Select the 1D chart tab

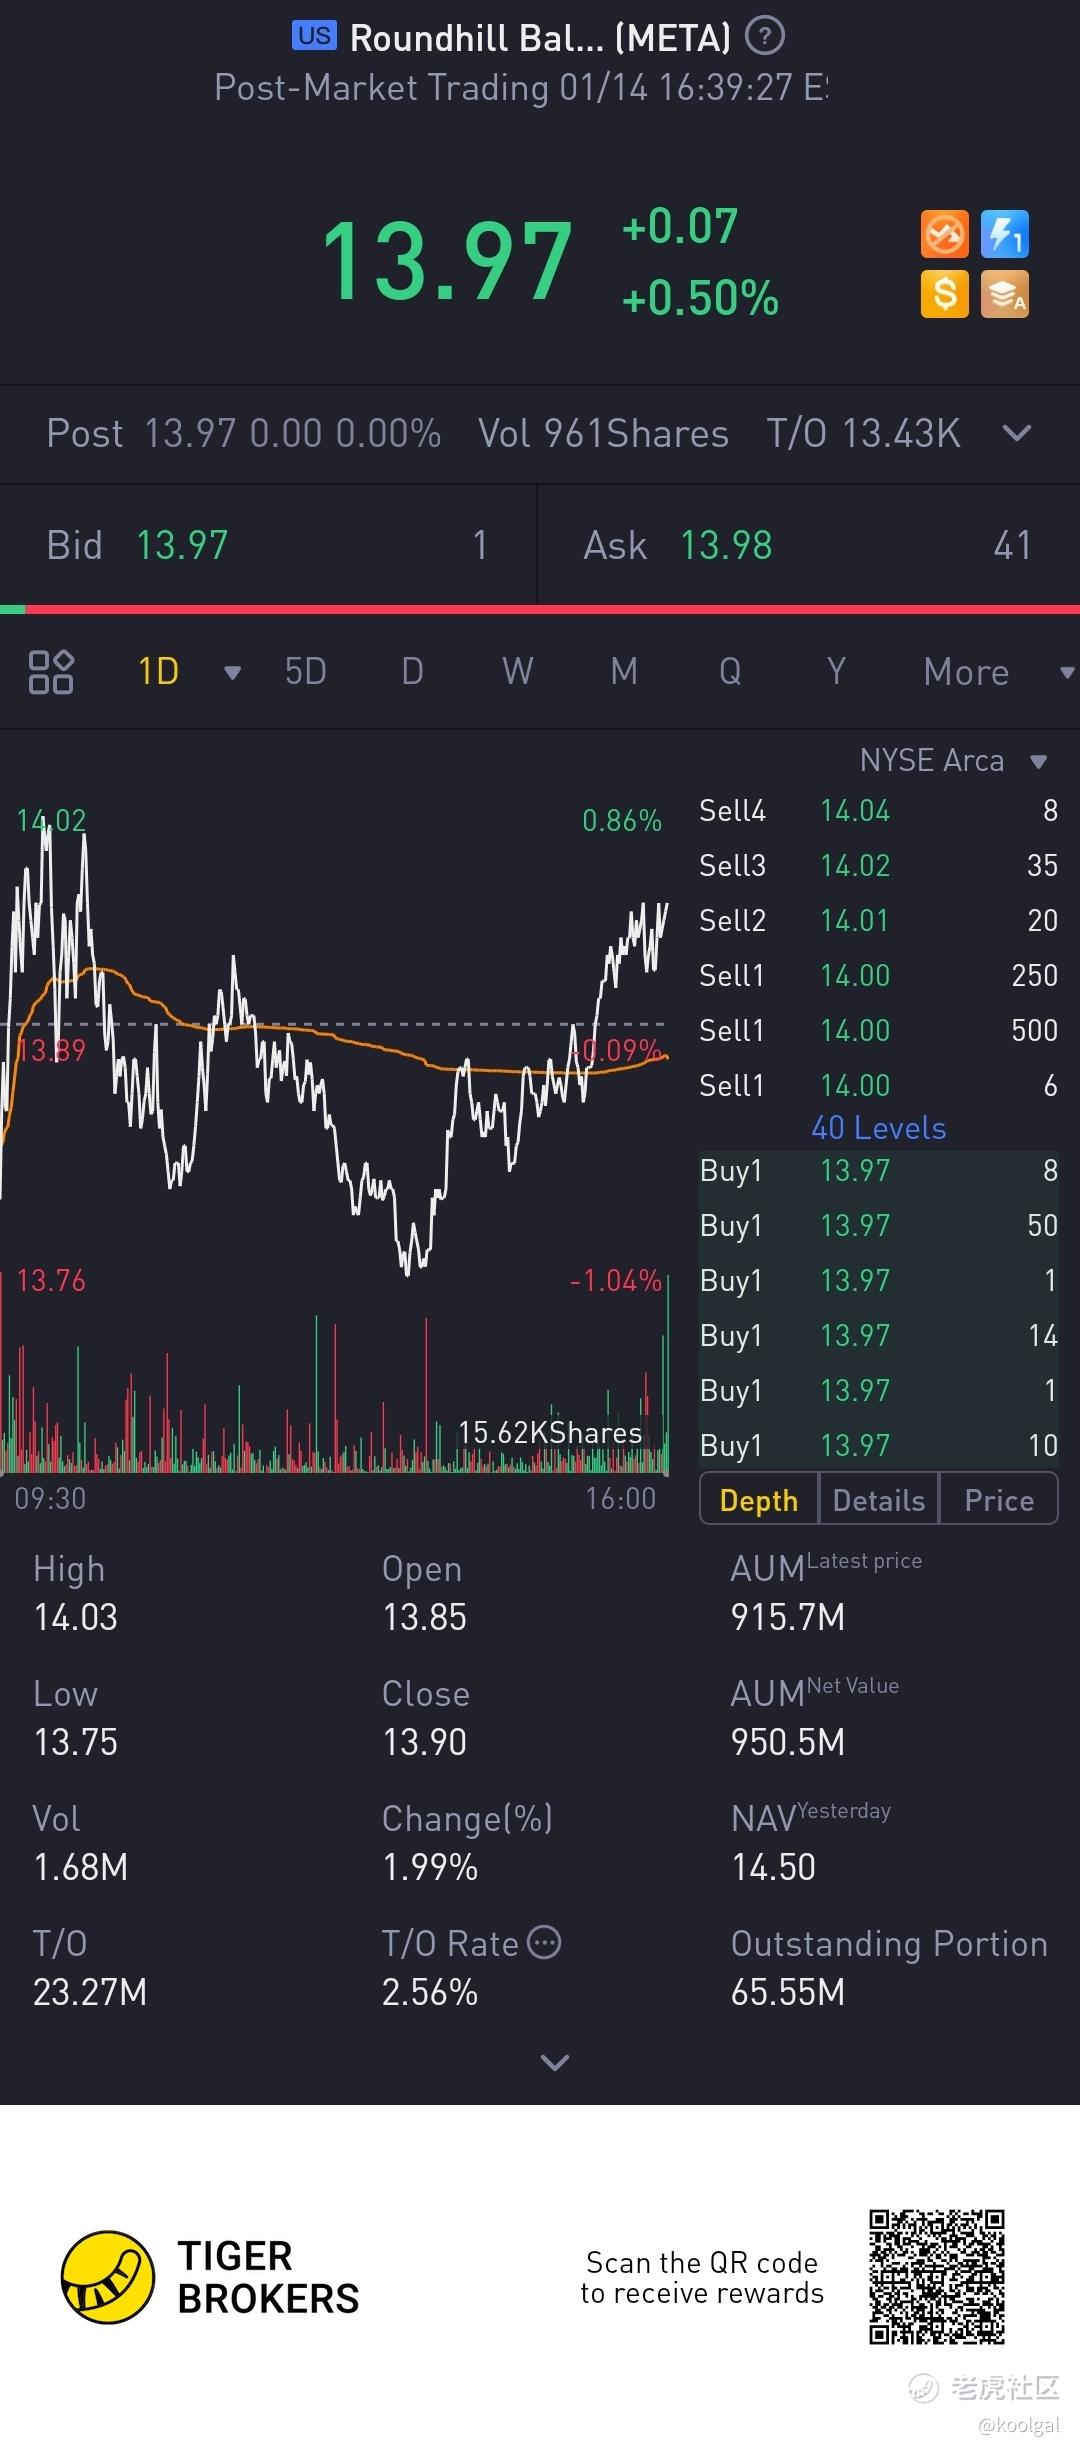158,671
